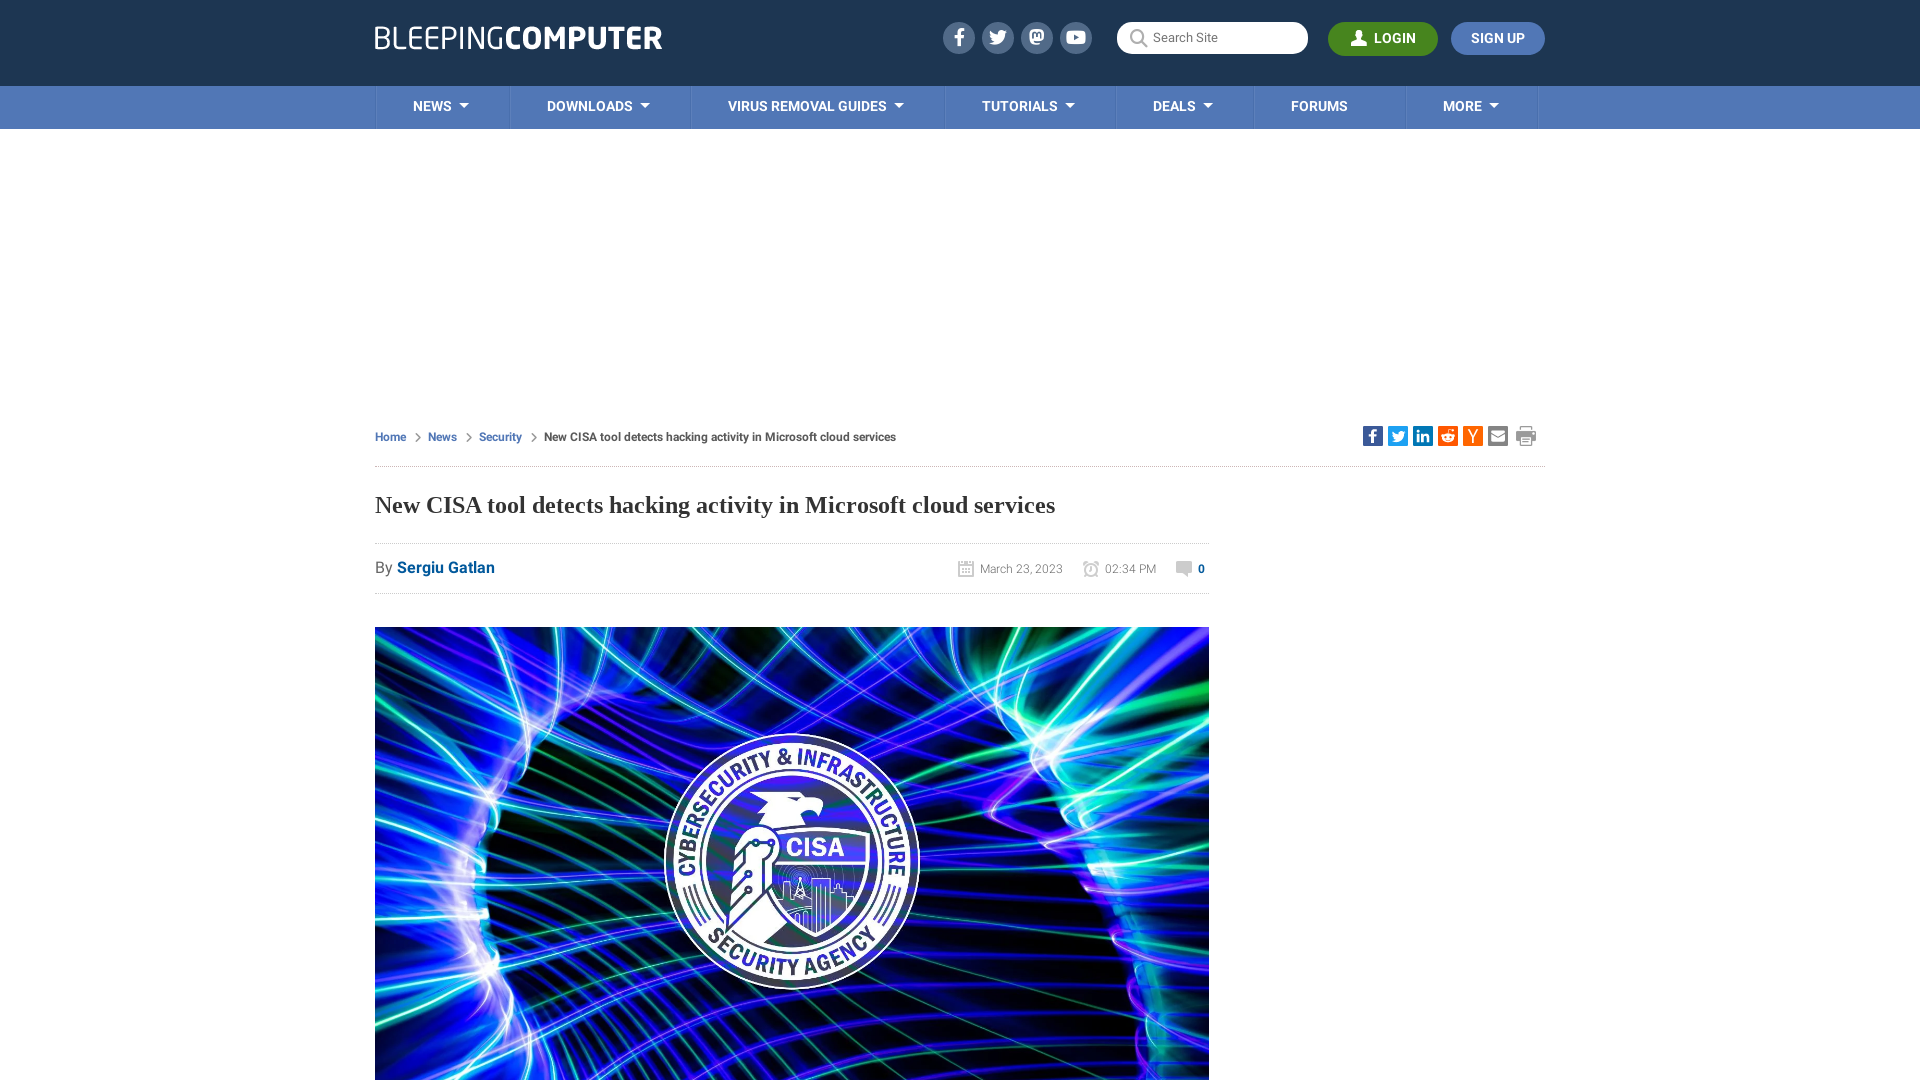Click the Email share icon
This screenshot has height=1080, width=1920.
pyautogui.click(x=1497, y=435)
